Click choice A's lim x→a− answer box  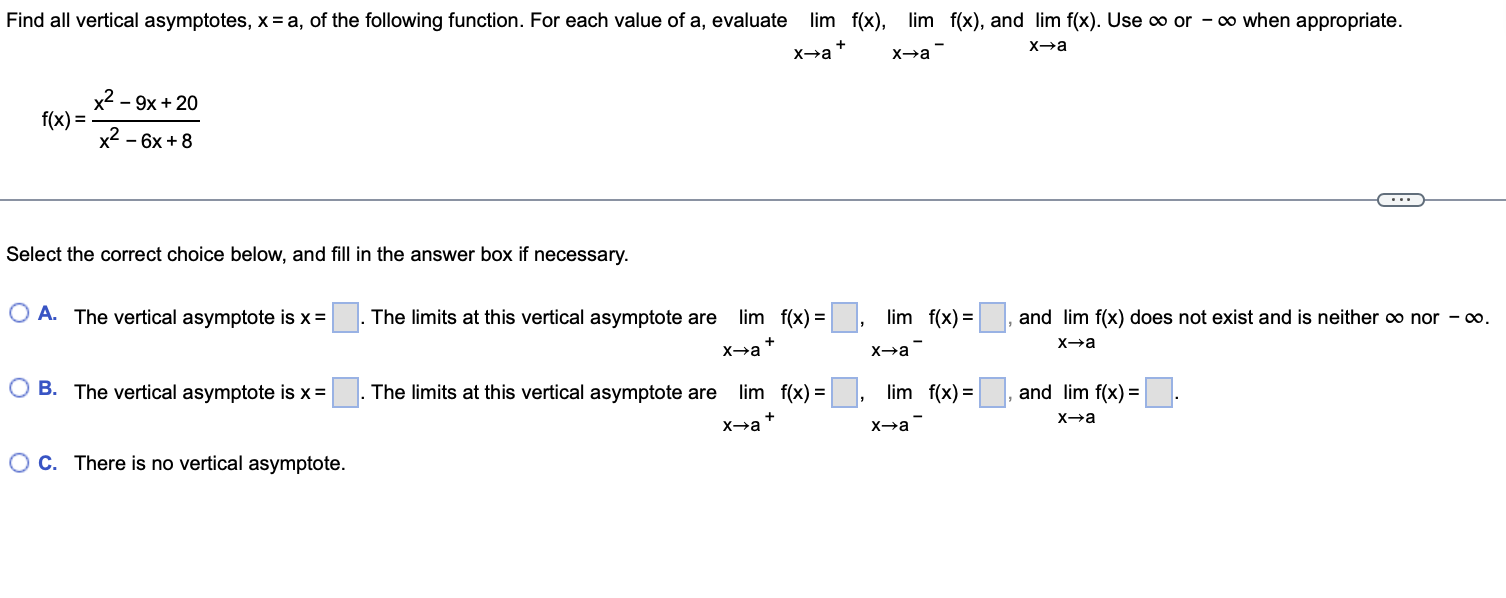point(990,316)
